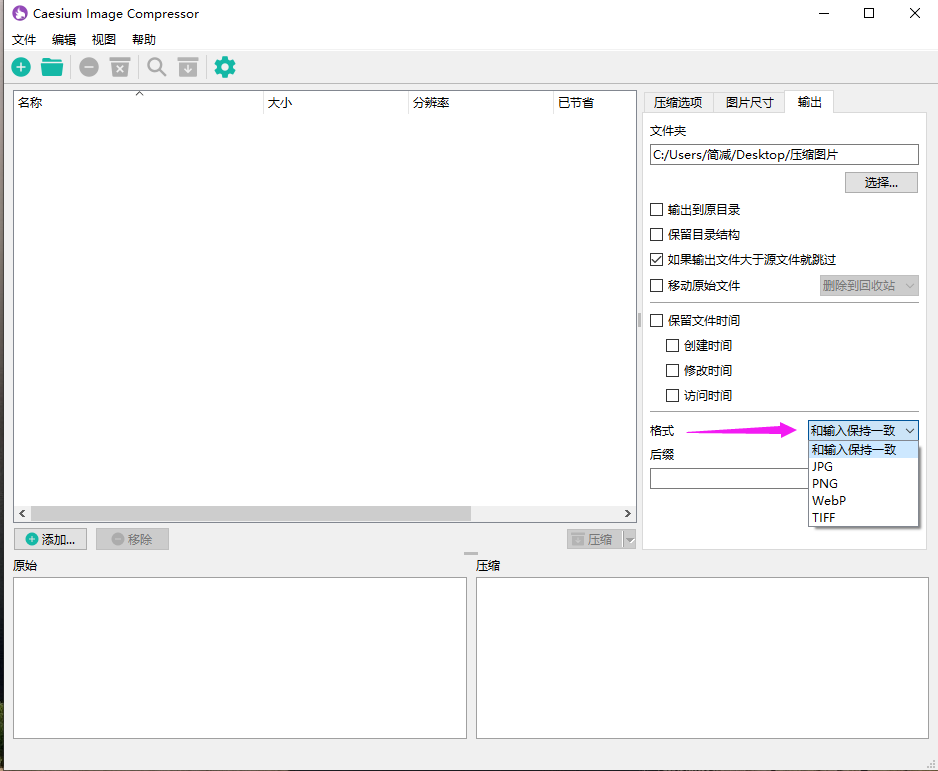Click the magnifier preview icon

(157, 67)
